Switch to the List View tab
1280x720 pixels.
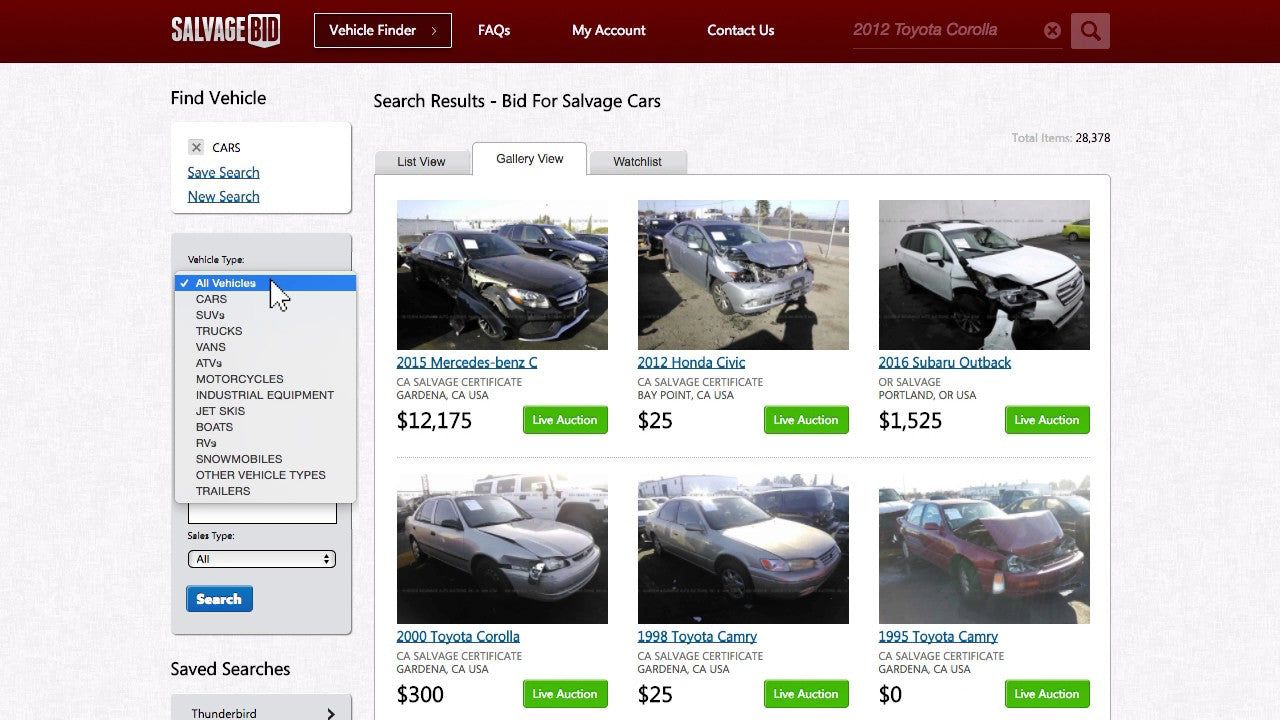[x=421, y=162]
